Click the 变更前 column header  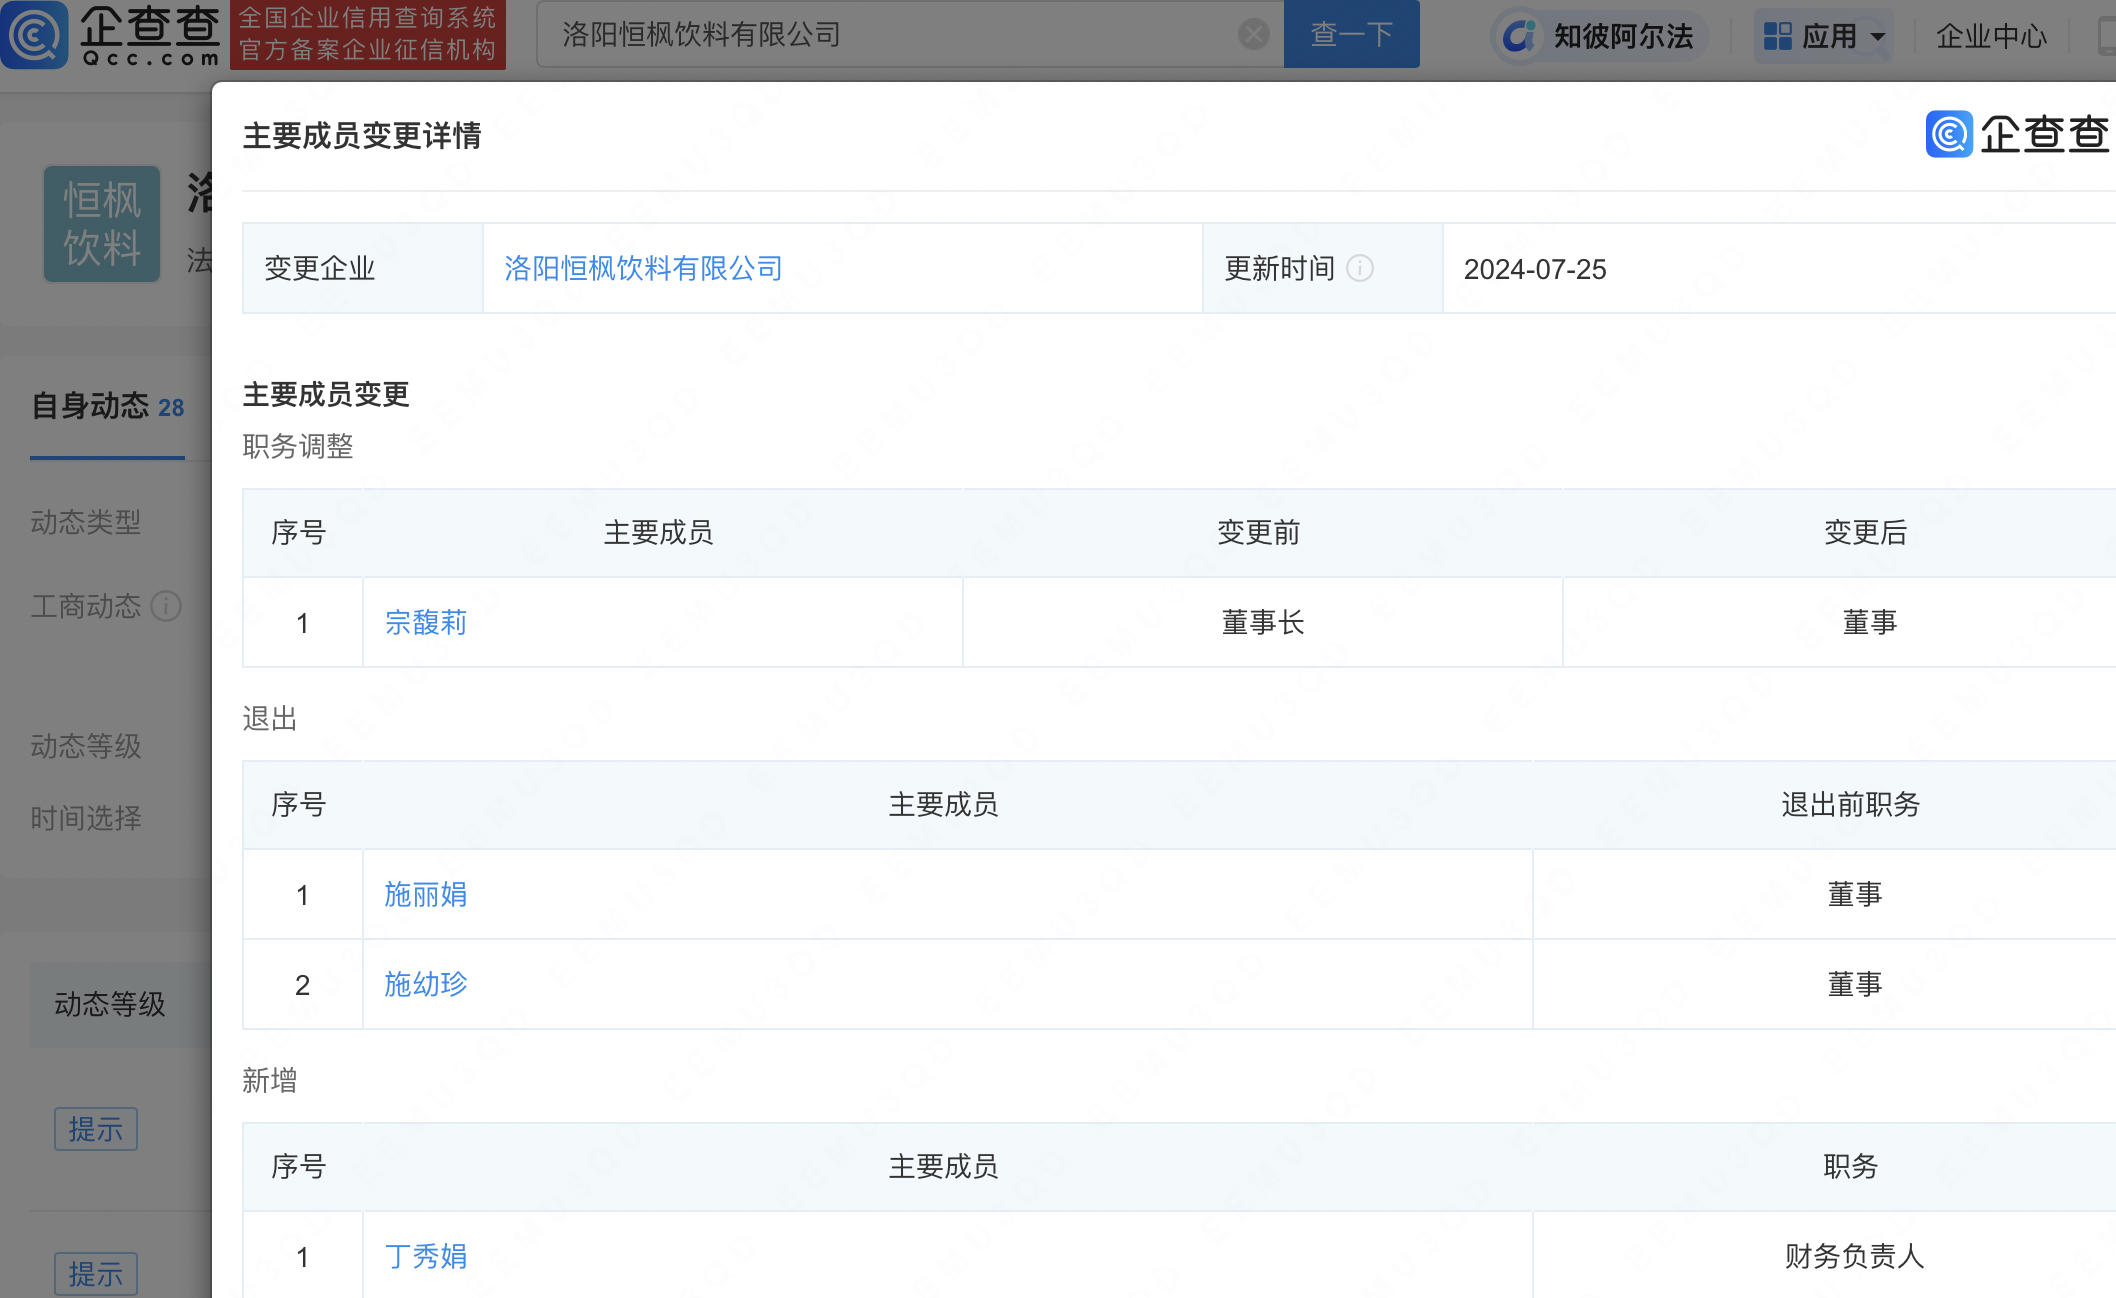click(1258, 532)
